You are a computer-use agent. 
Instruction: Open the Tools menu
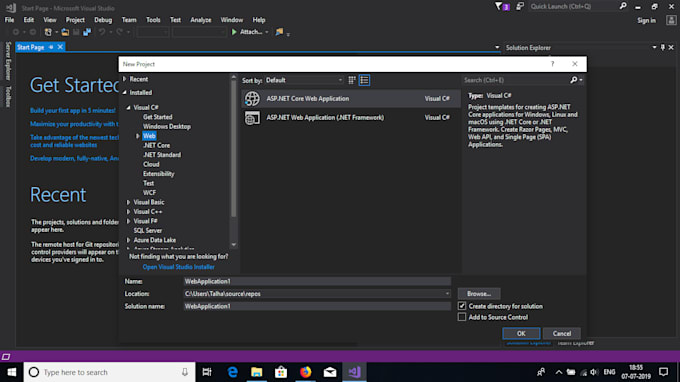153,20
